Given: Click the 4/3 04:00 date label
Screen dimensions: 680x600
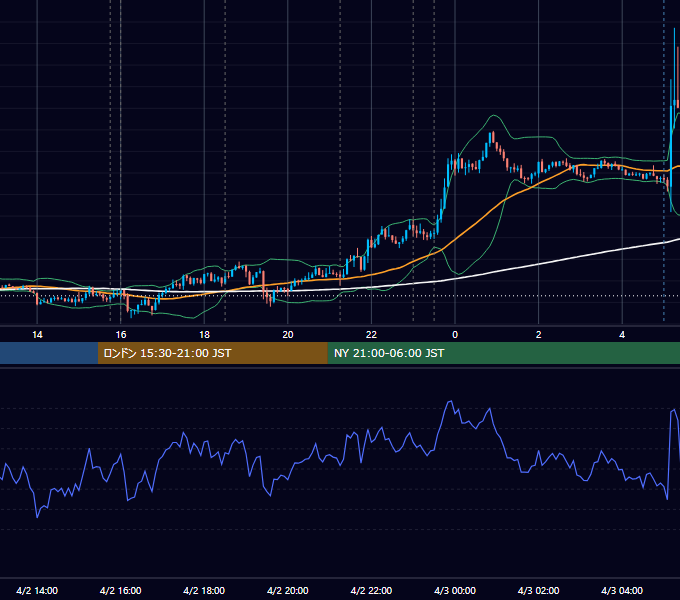Looking at the screenshot, I should point(622,590).
